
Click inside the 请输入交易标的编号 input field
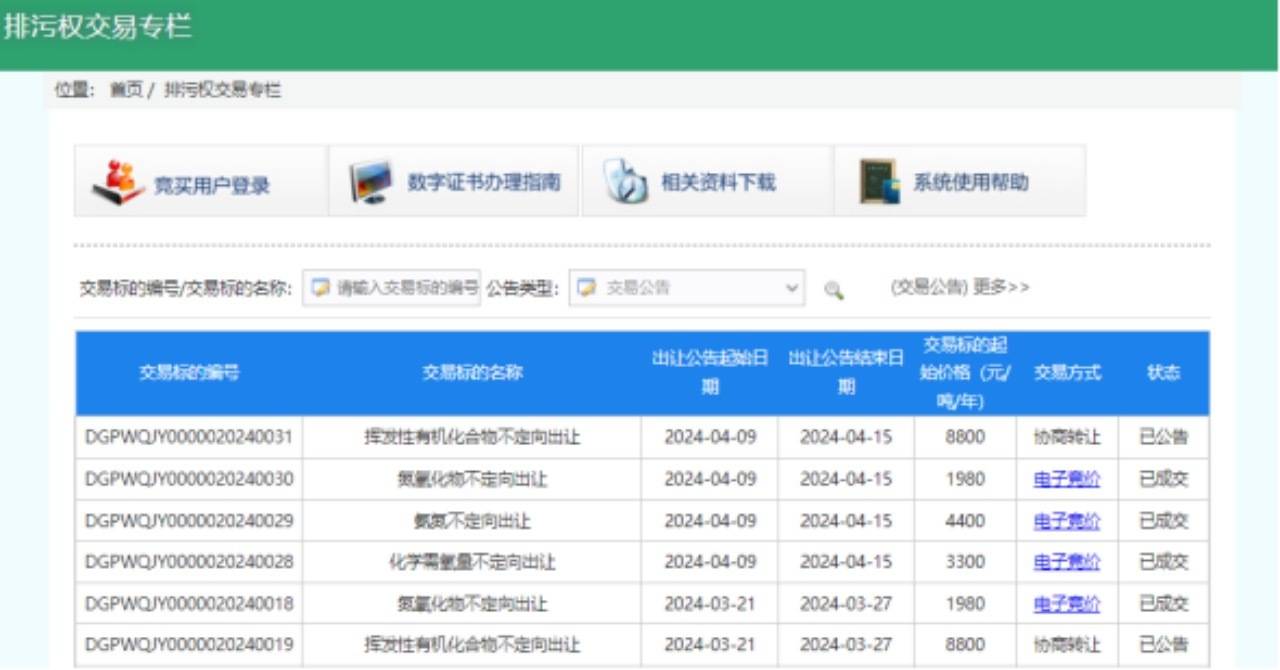(400, 288)
